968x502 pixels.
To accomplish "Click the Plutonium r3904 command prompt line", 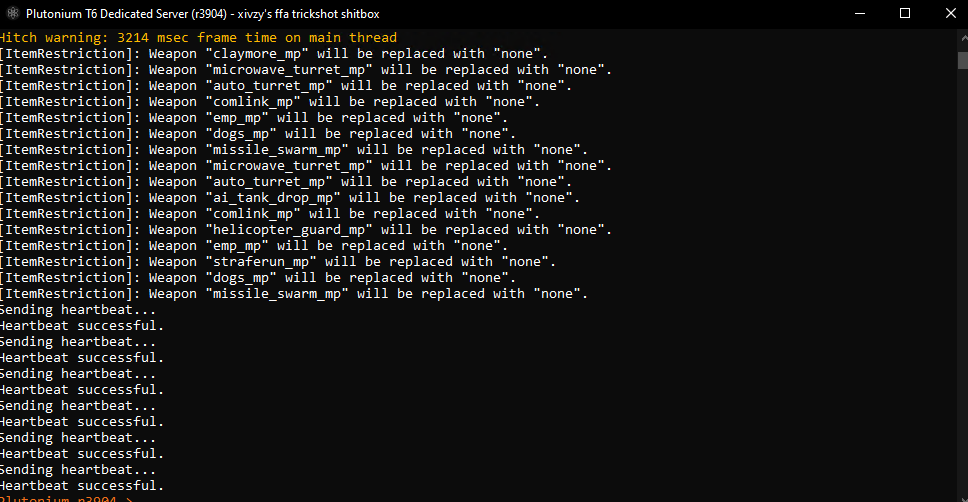I will coord(66,498).
